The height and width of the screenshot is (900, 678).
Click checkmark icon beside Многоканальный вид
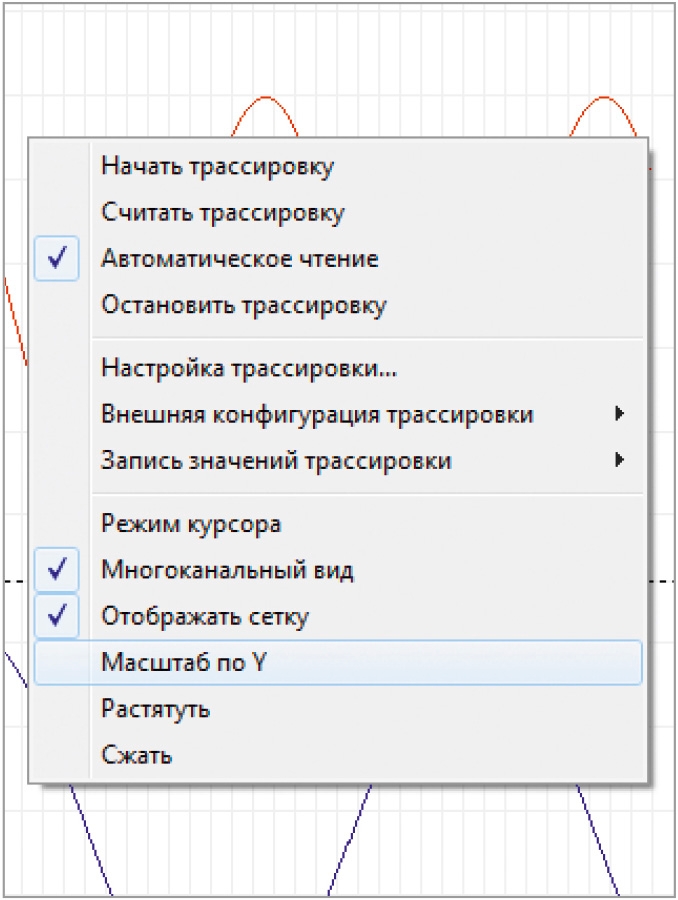(x=56, y=570)
